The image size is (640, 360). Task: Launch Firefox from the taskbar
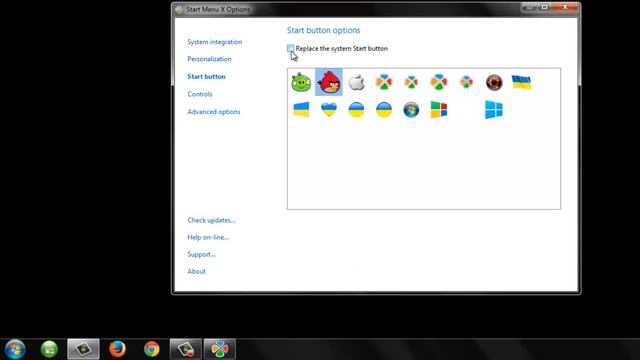(118, 349)
